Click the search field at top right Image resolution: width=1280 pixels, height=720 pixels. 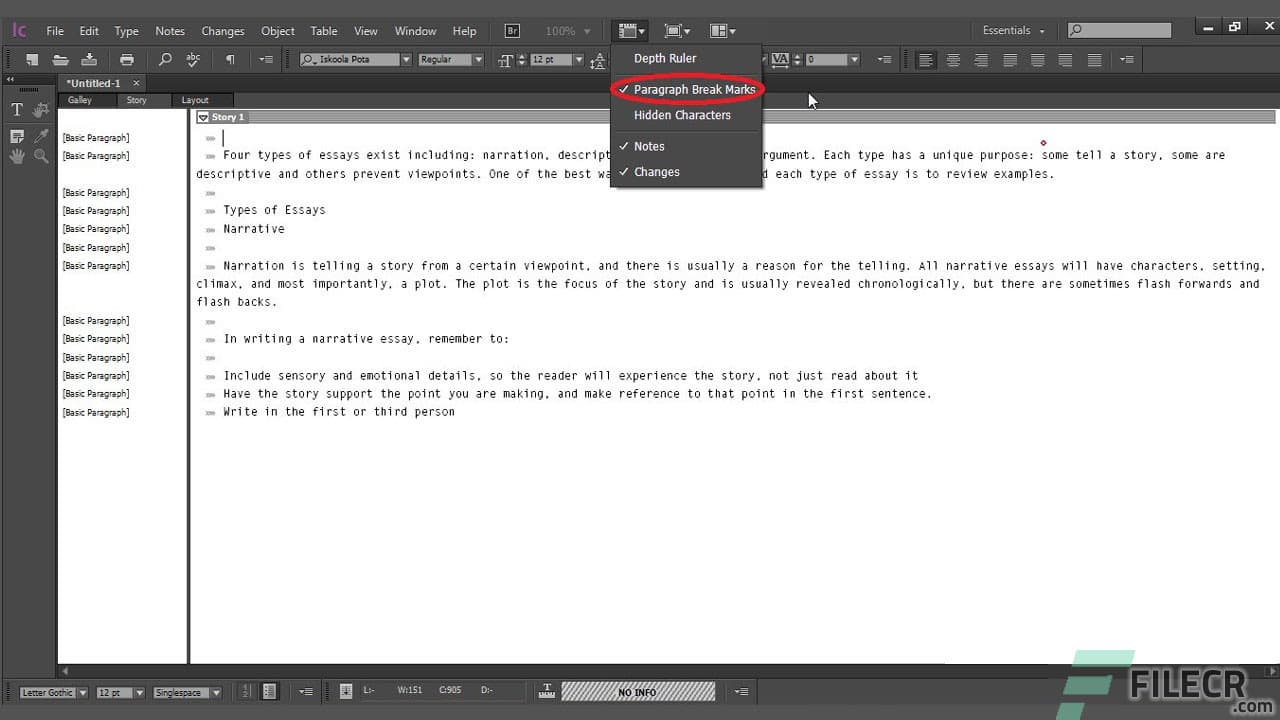pyautogui.click(x=1118, y=29)
